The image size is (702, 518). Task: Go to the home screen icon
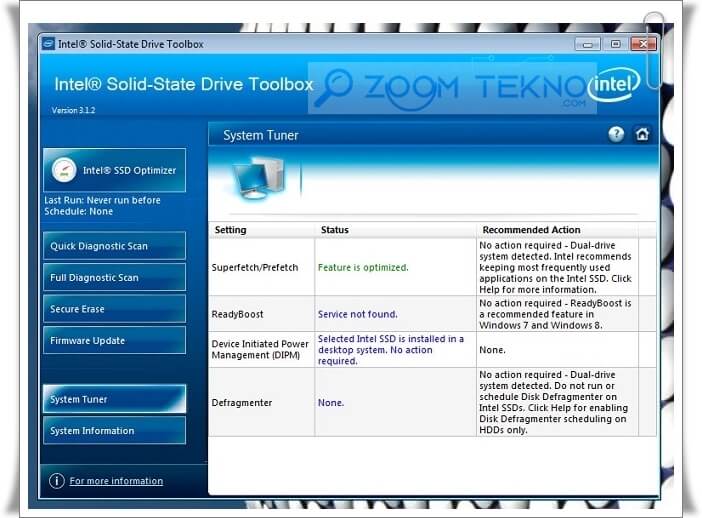click(642, 134)
